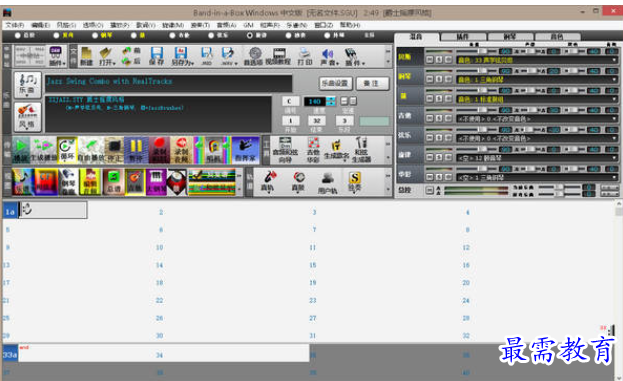Expand the drums track instrument dropdown
623x381 pixels.
614,99
